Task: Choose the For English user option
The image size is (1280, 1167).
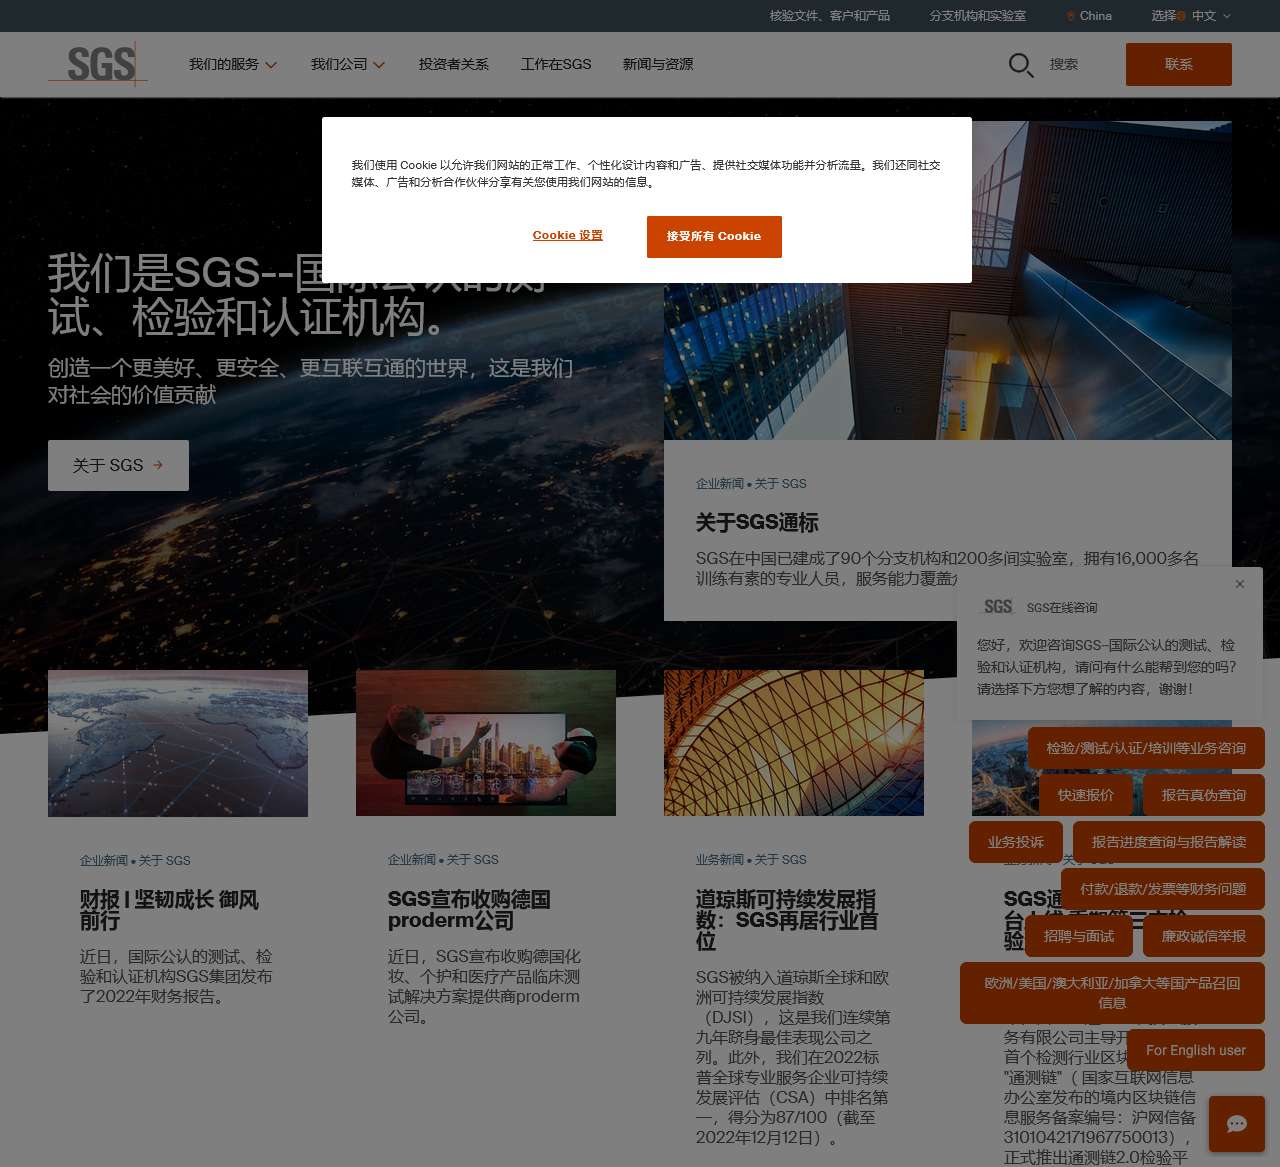Action: 1195,1050
